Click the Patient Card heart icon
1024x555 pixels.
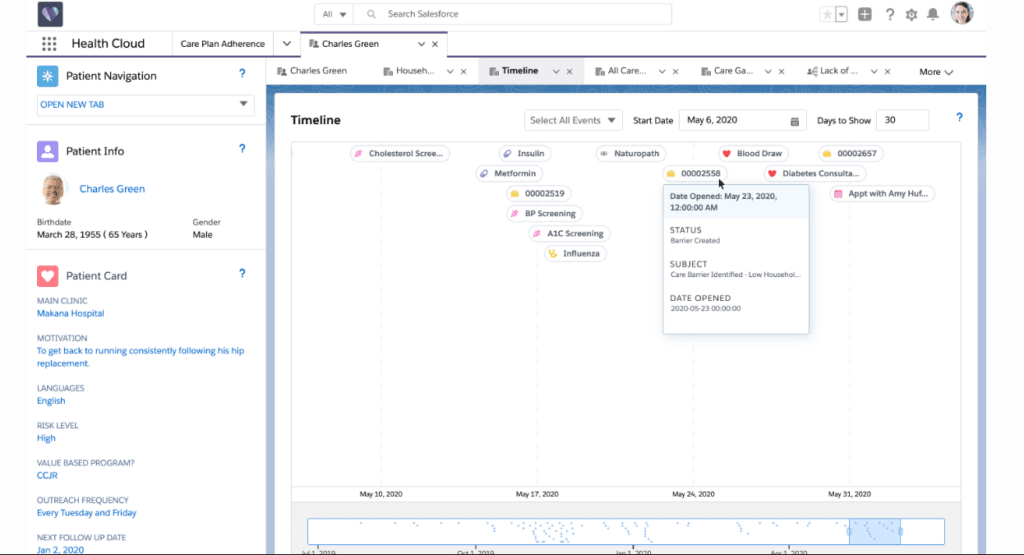pos(48,276)
